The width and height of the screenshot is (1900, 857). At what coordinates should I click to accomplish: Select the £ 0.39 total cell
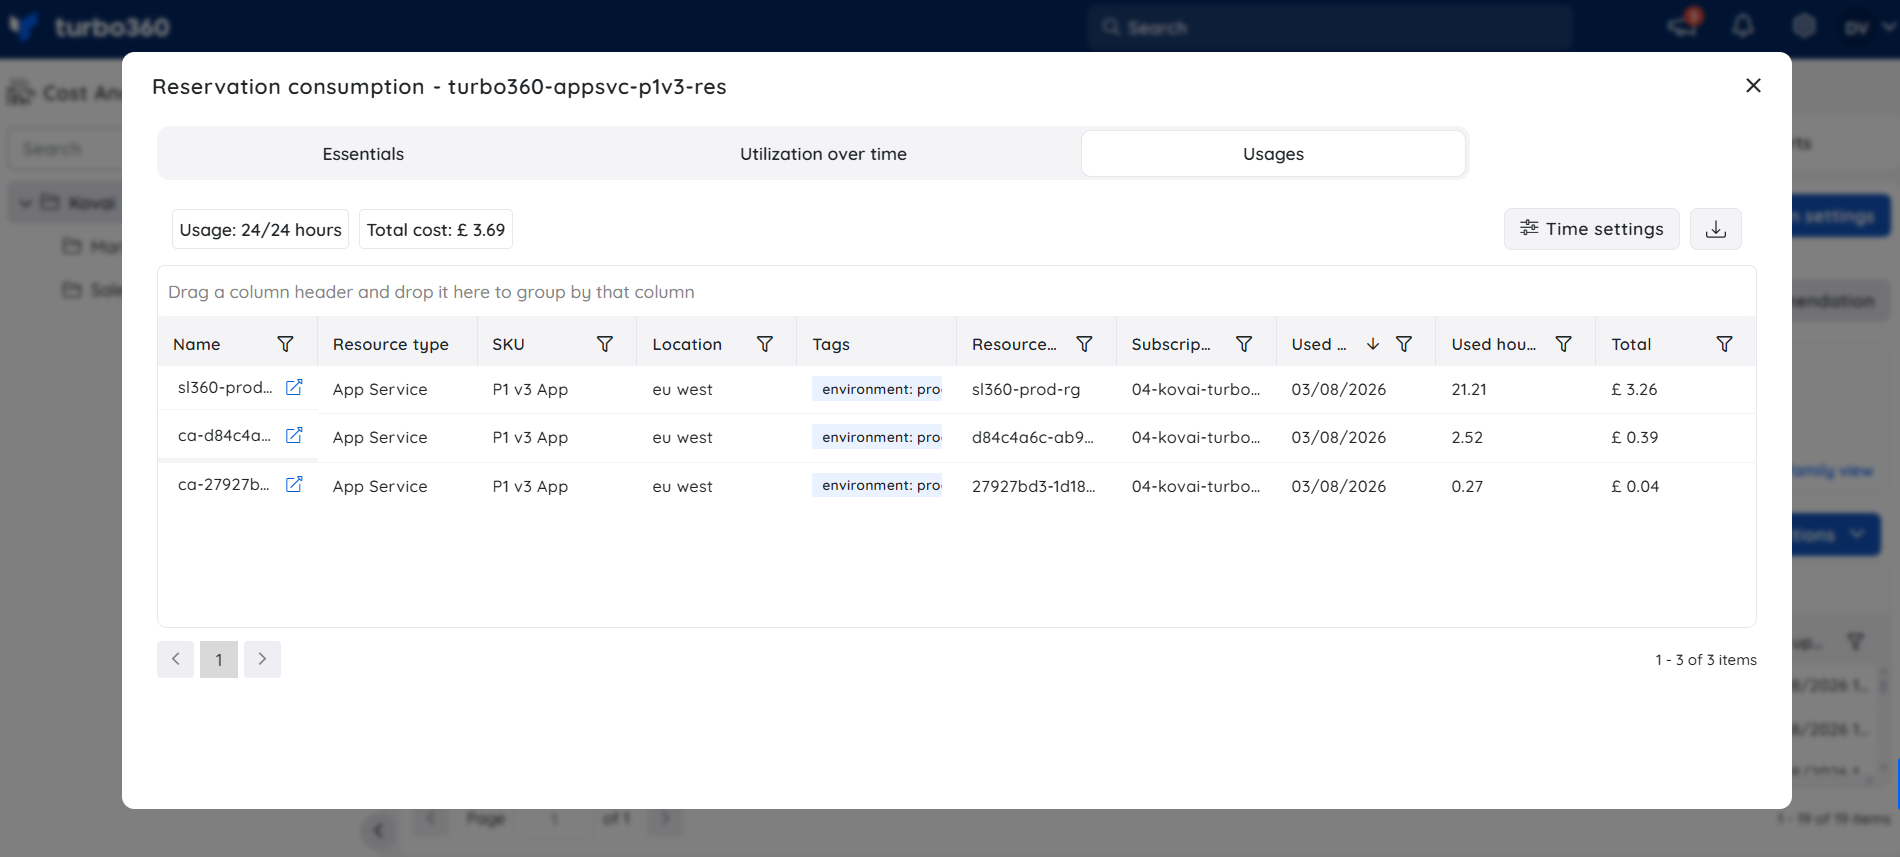1634,437
